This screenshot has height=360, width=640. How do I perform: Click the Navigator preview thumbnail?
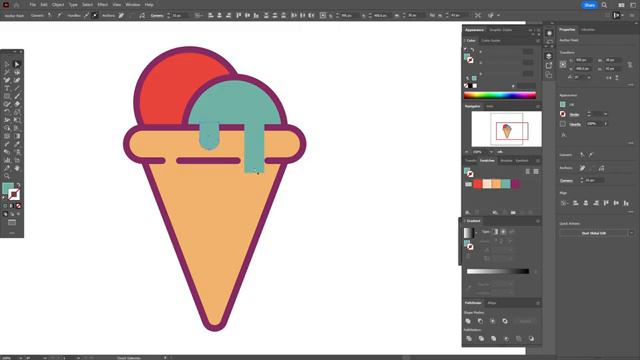click(507, 129)
